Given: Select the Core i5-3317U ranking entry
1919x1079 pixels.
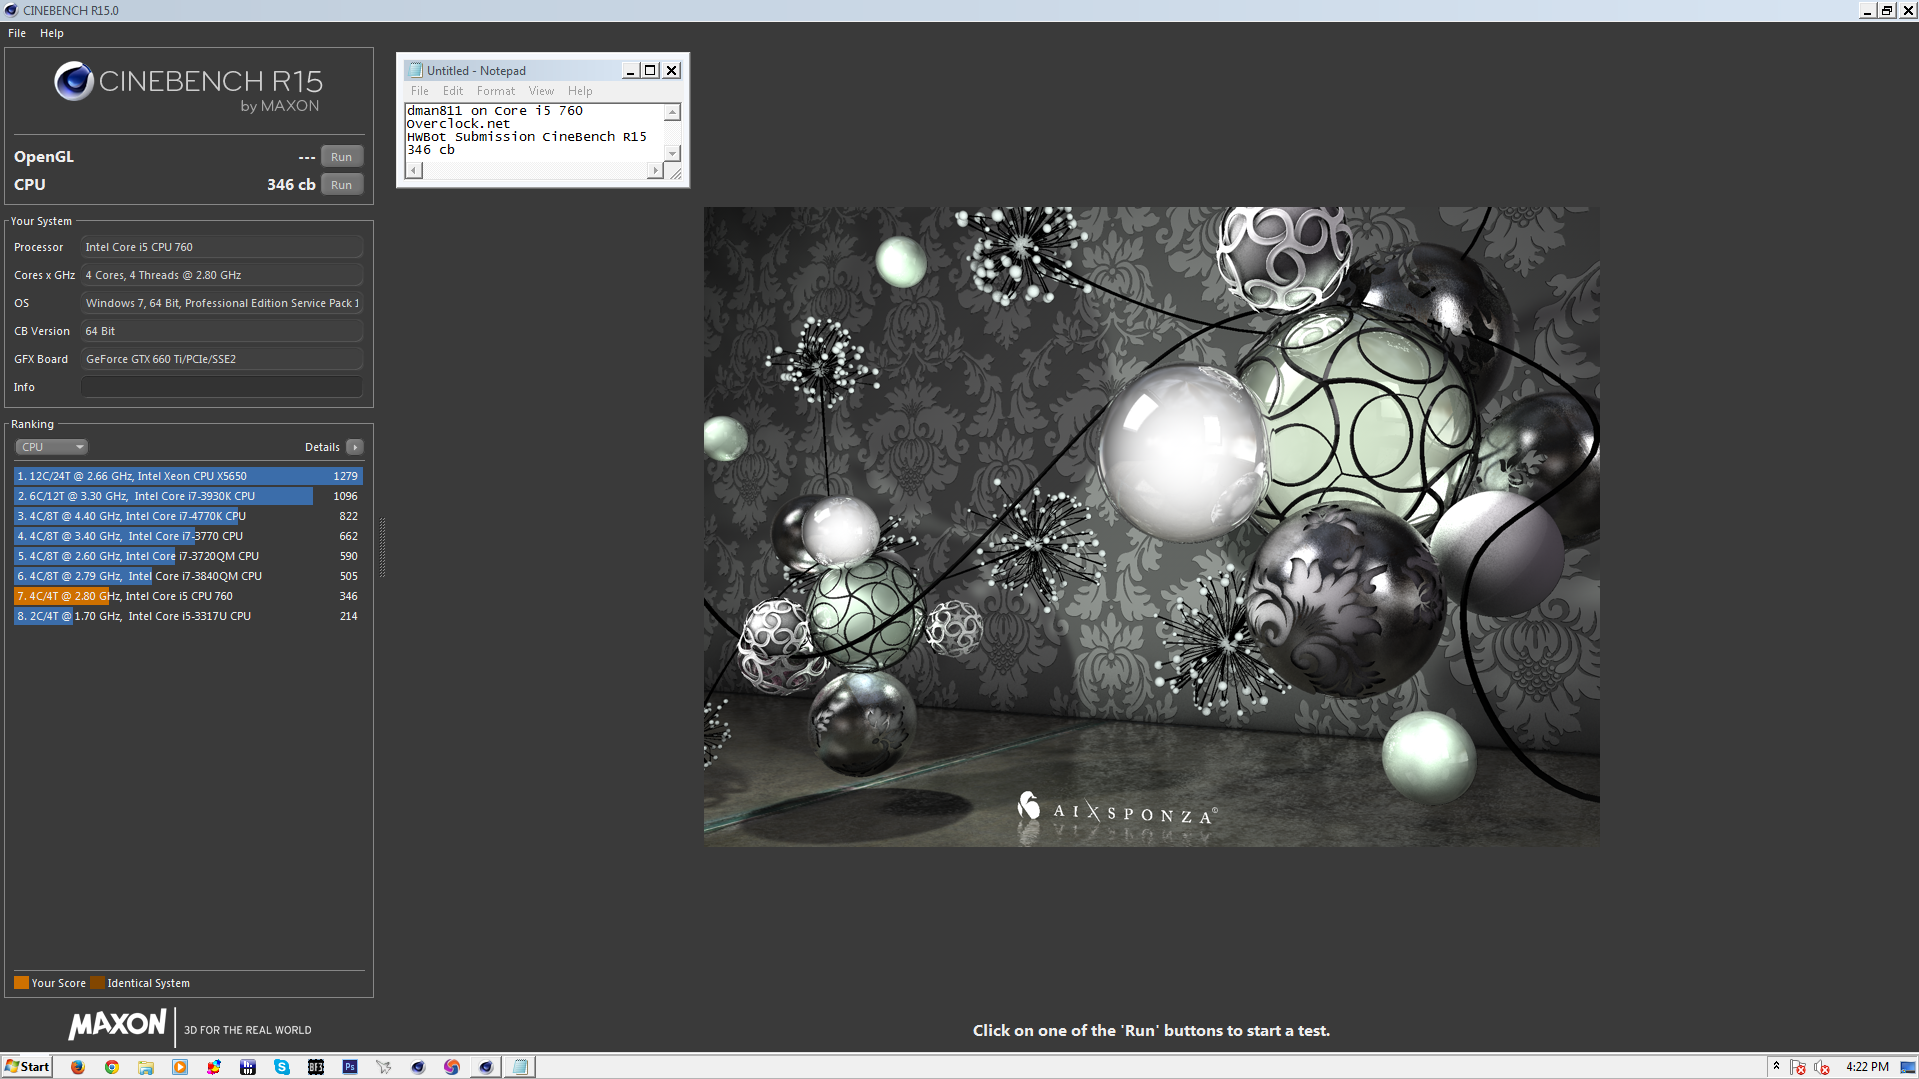Looking at the screenshot, I should (188, 616).
